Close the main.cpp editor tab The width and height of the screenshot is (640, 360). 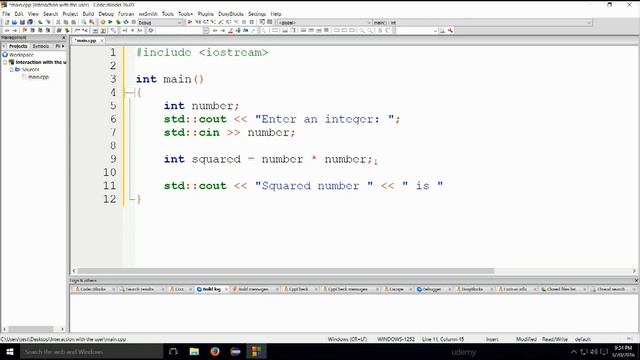(102, 40)
